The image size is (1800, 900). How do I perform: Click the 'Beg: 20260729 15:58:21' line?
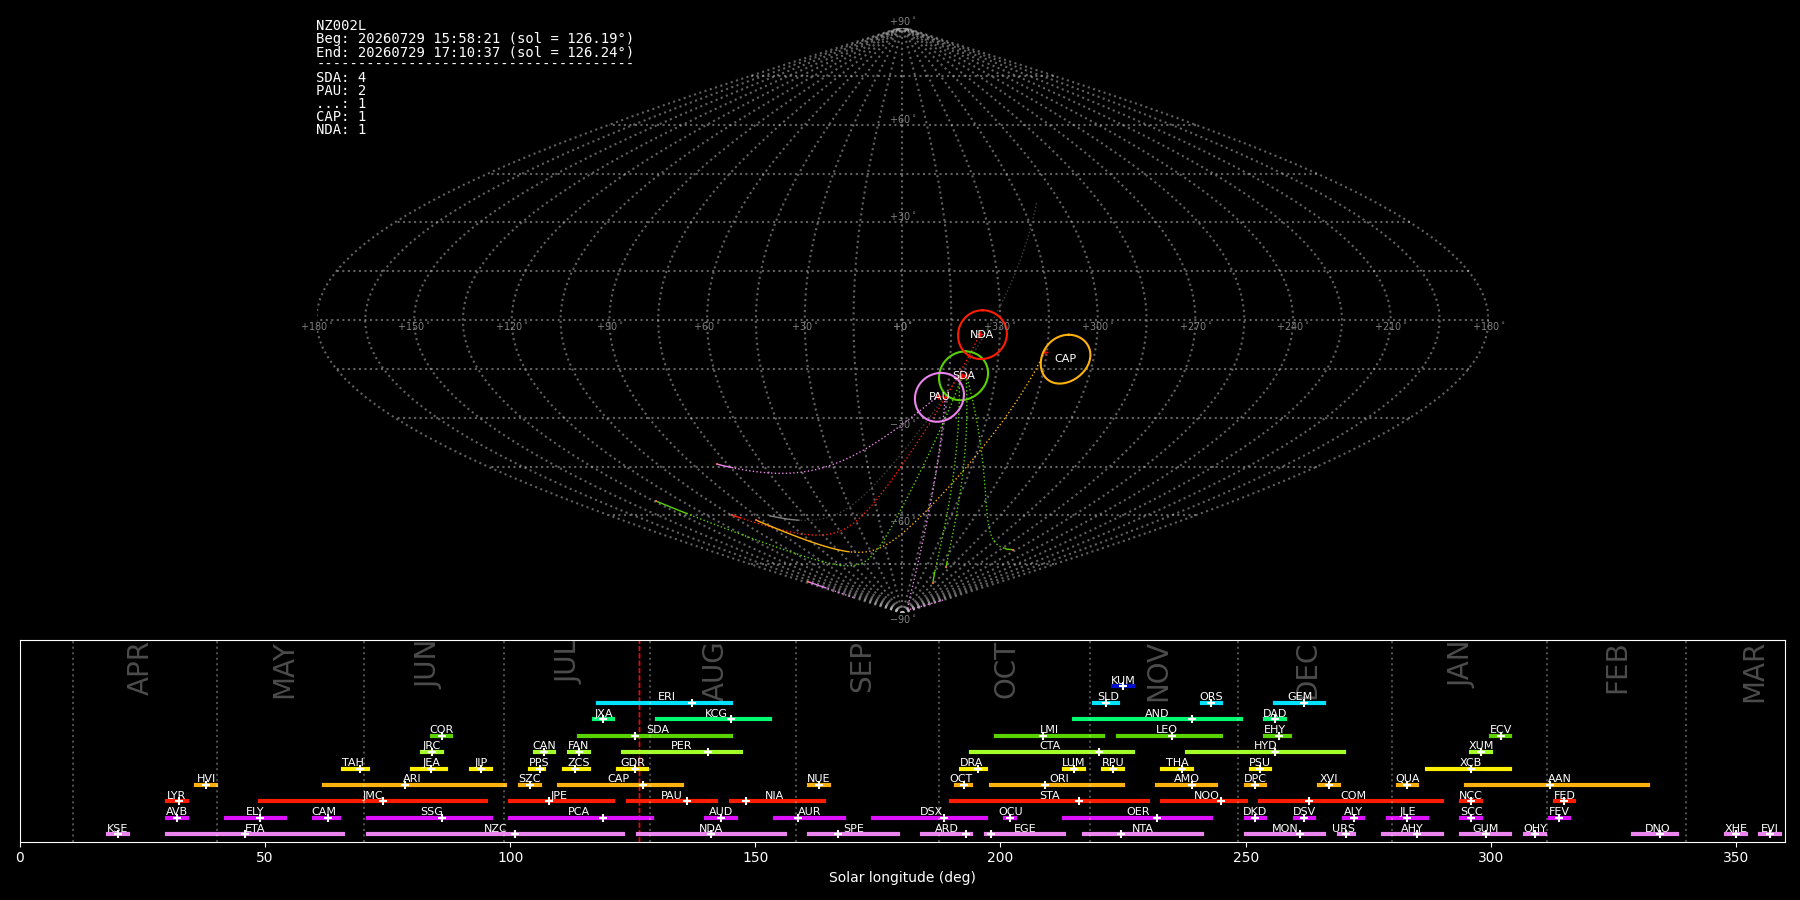pos(475,39)
